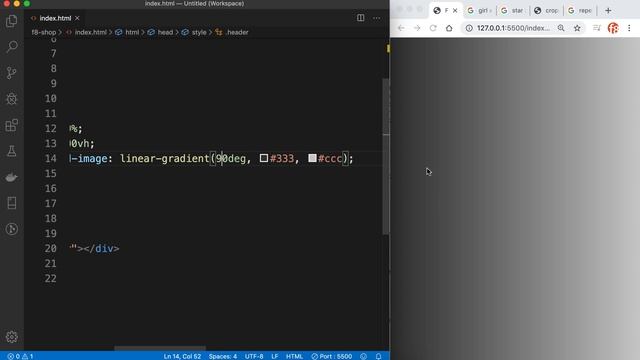Bookmark this page with the star icon

tap(577, 28)
